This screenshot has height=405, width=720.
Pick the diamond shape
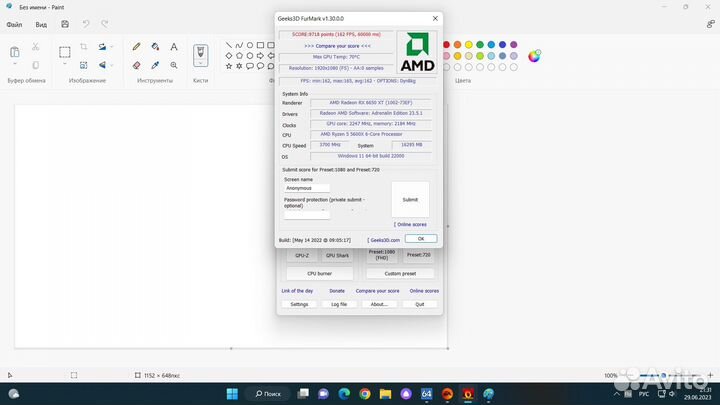[229, 56]
